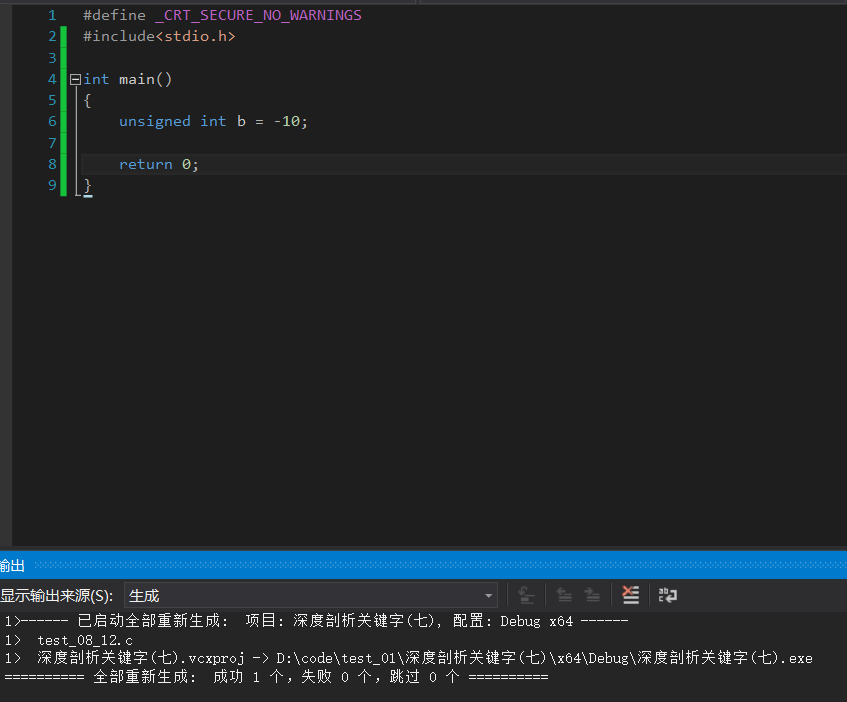The width and height of the screenshot is (847, 702).
Task: Open the 显示输出来源 dropdown showing 生成
Action: [300, 594]
